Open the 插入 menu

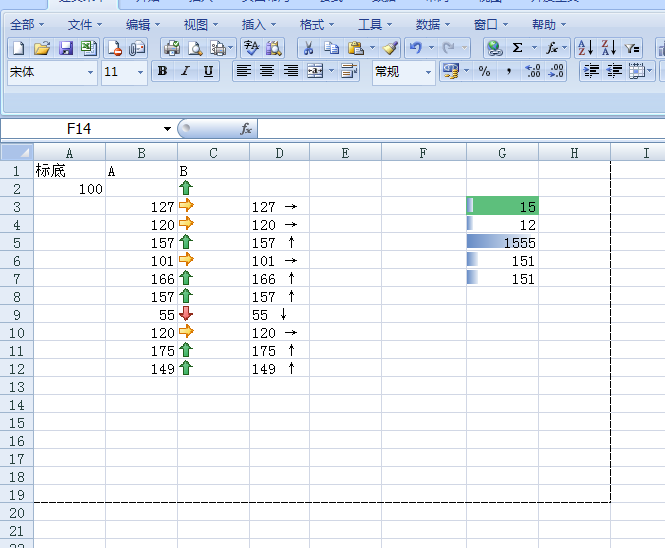[259, 24]
